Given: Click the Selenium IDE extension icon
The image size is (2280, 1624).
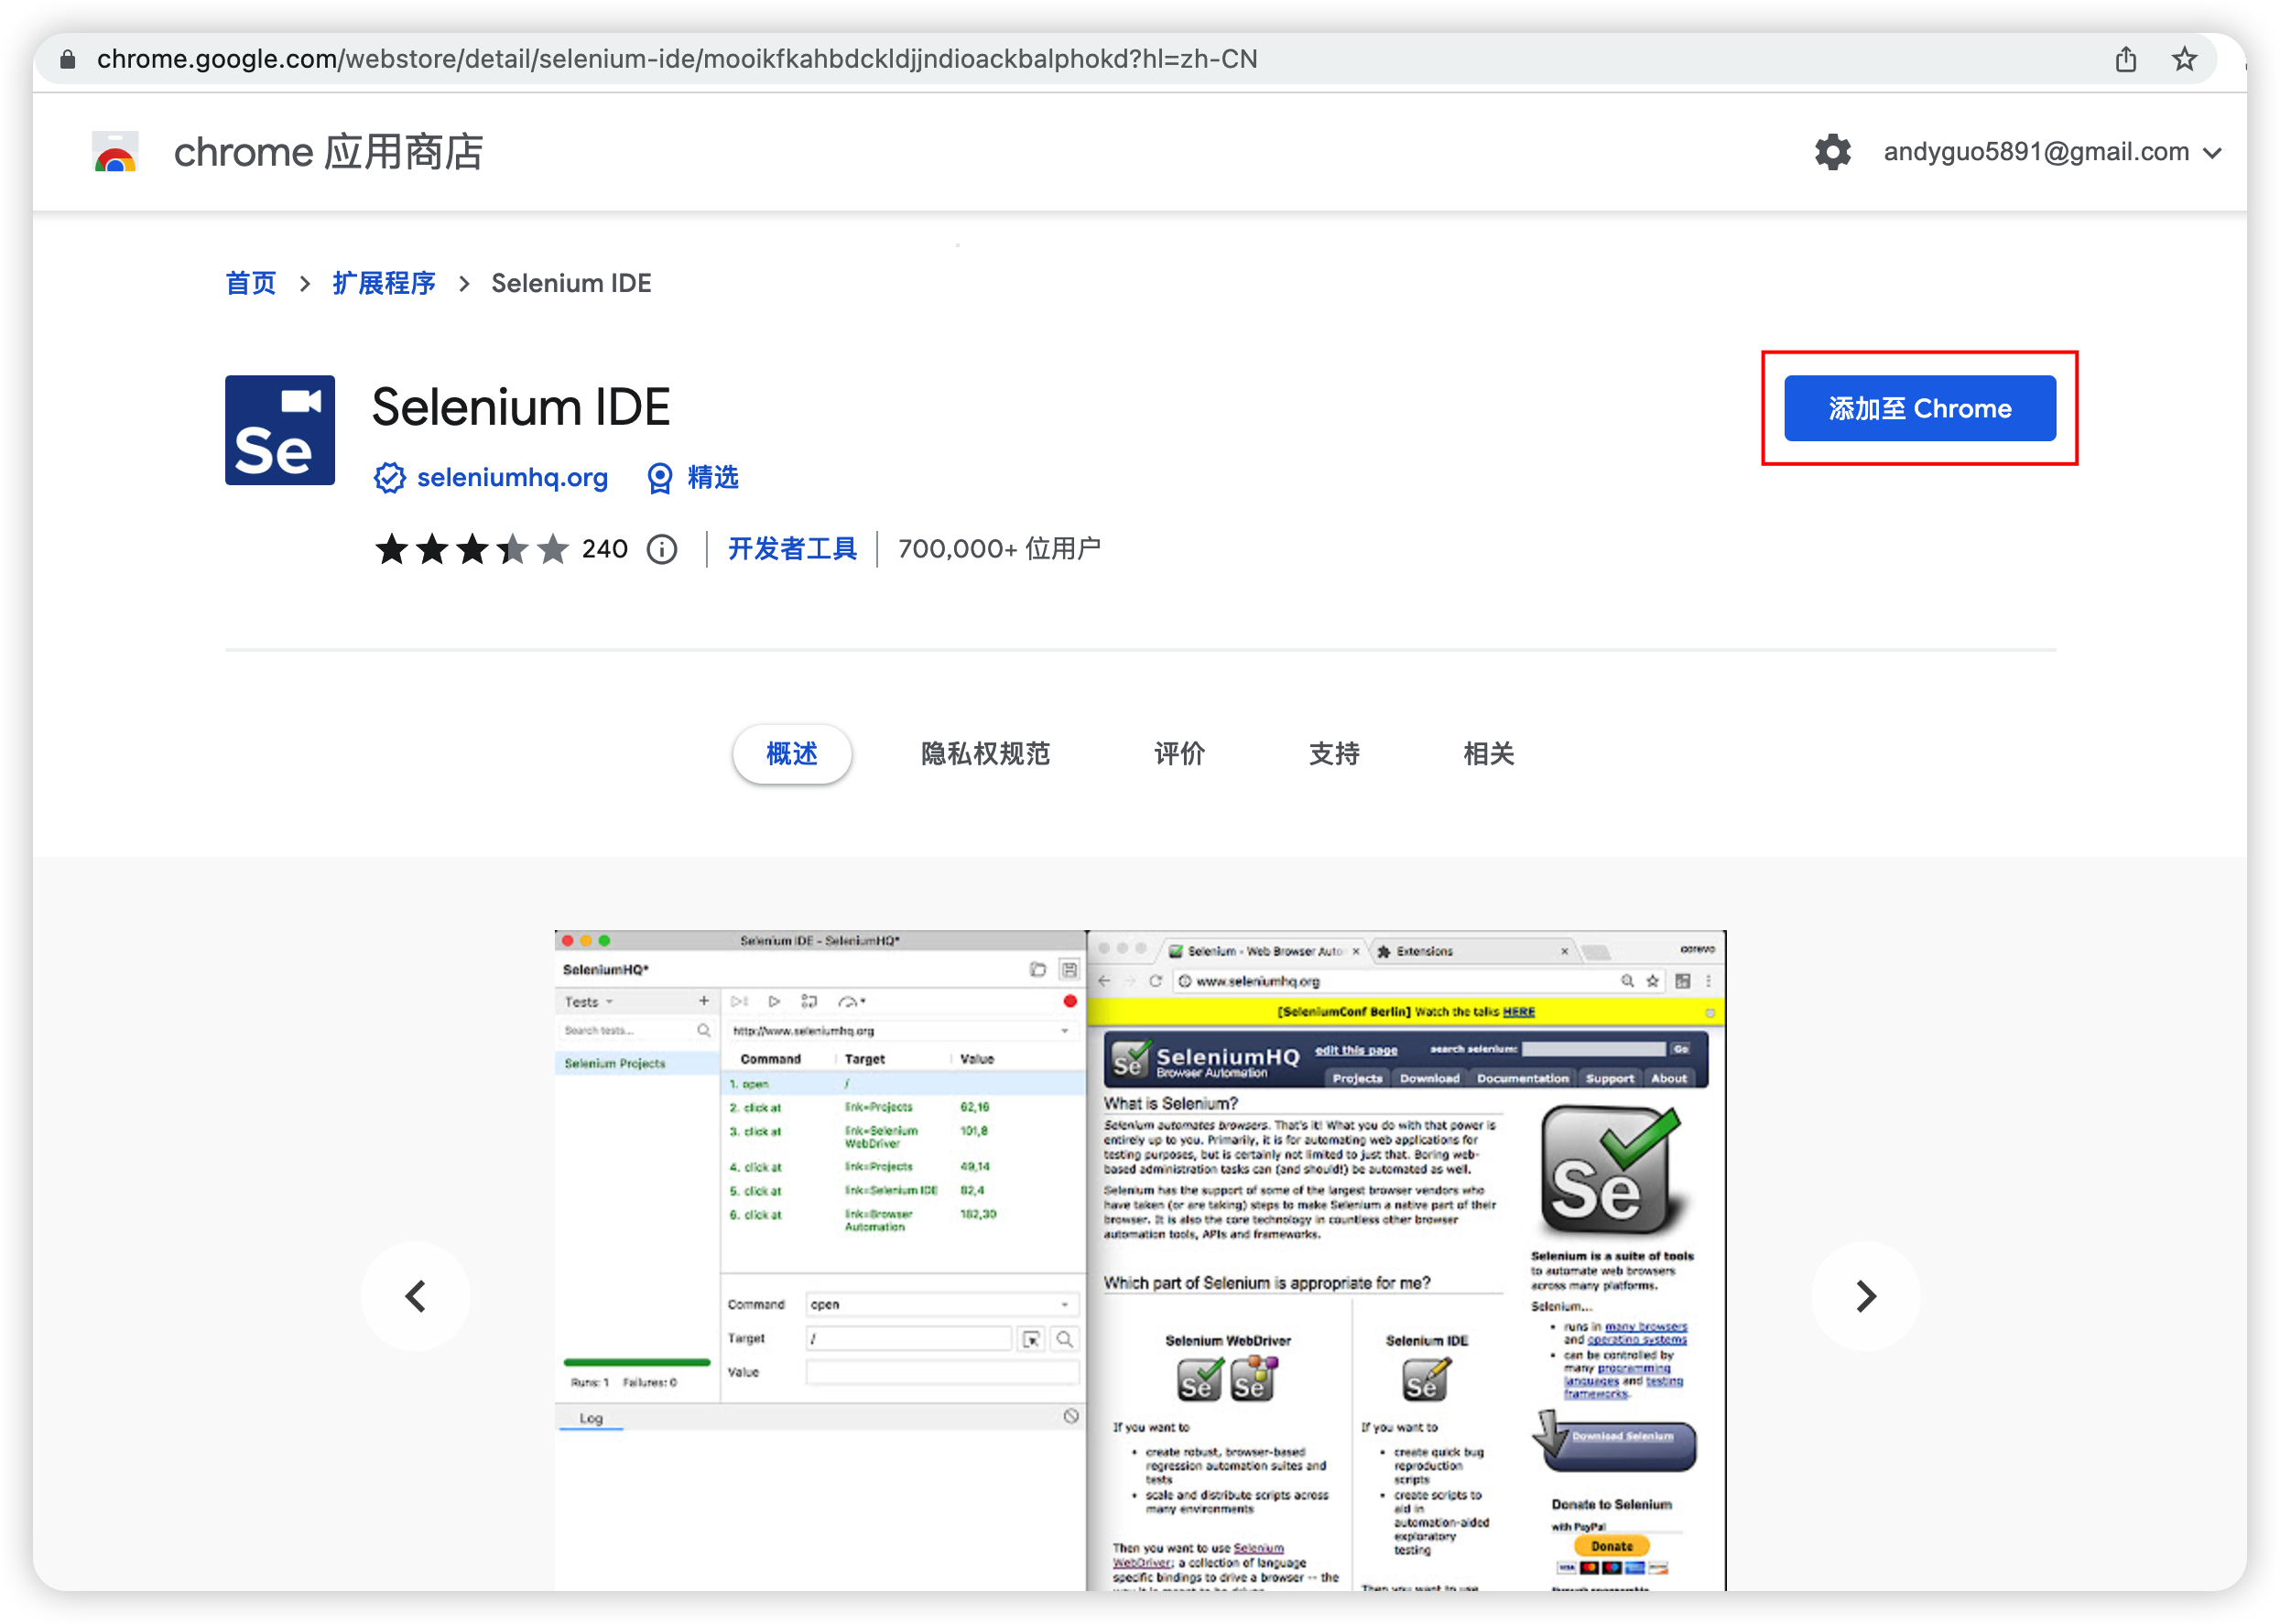Looking at the screenshot, I should [280, 430].
